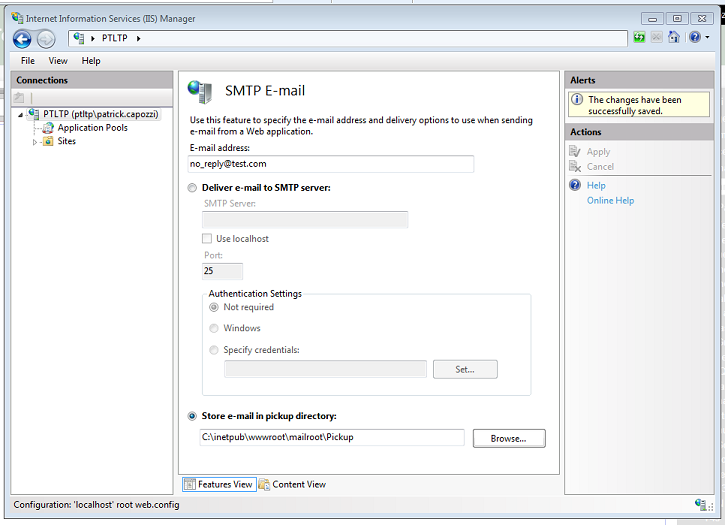Select Store e-mail in pickup directory option
The height and width of the screenshot is (525, 725).
(192, 416)
